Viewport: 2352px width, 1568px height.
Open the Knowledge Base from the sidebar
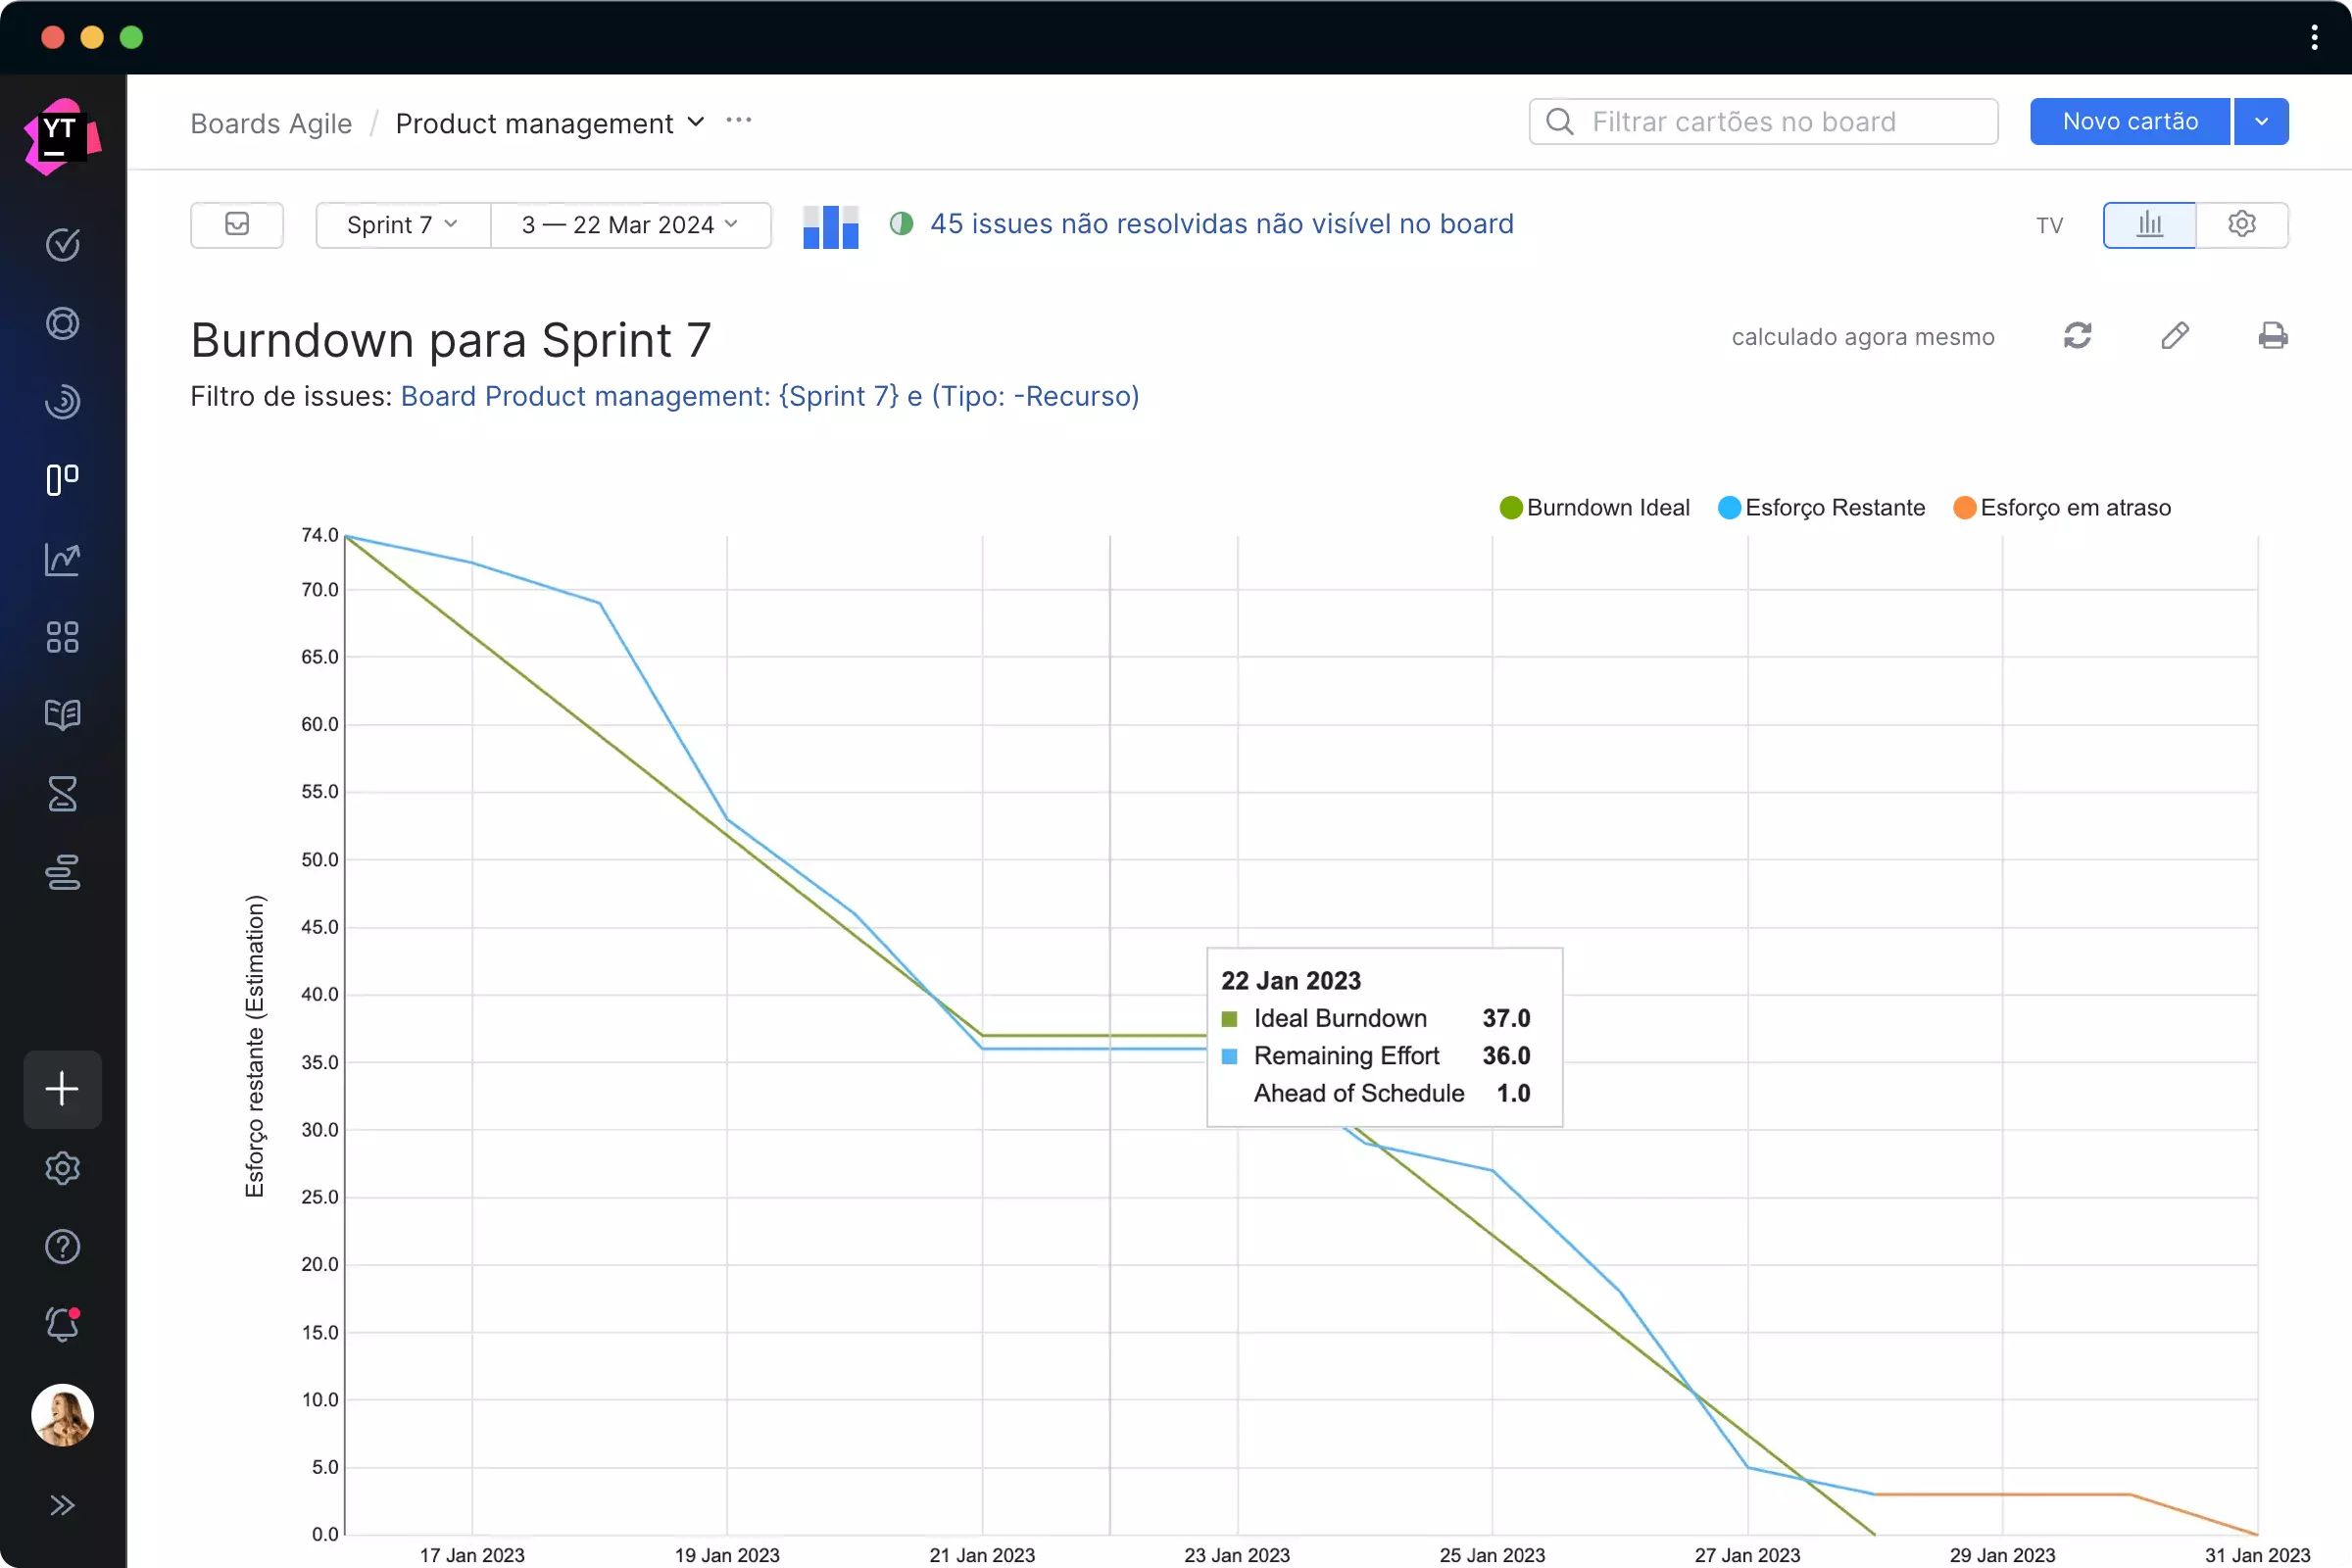[x=63, y=715]
